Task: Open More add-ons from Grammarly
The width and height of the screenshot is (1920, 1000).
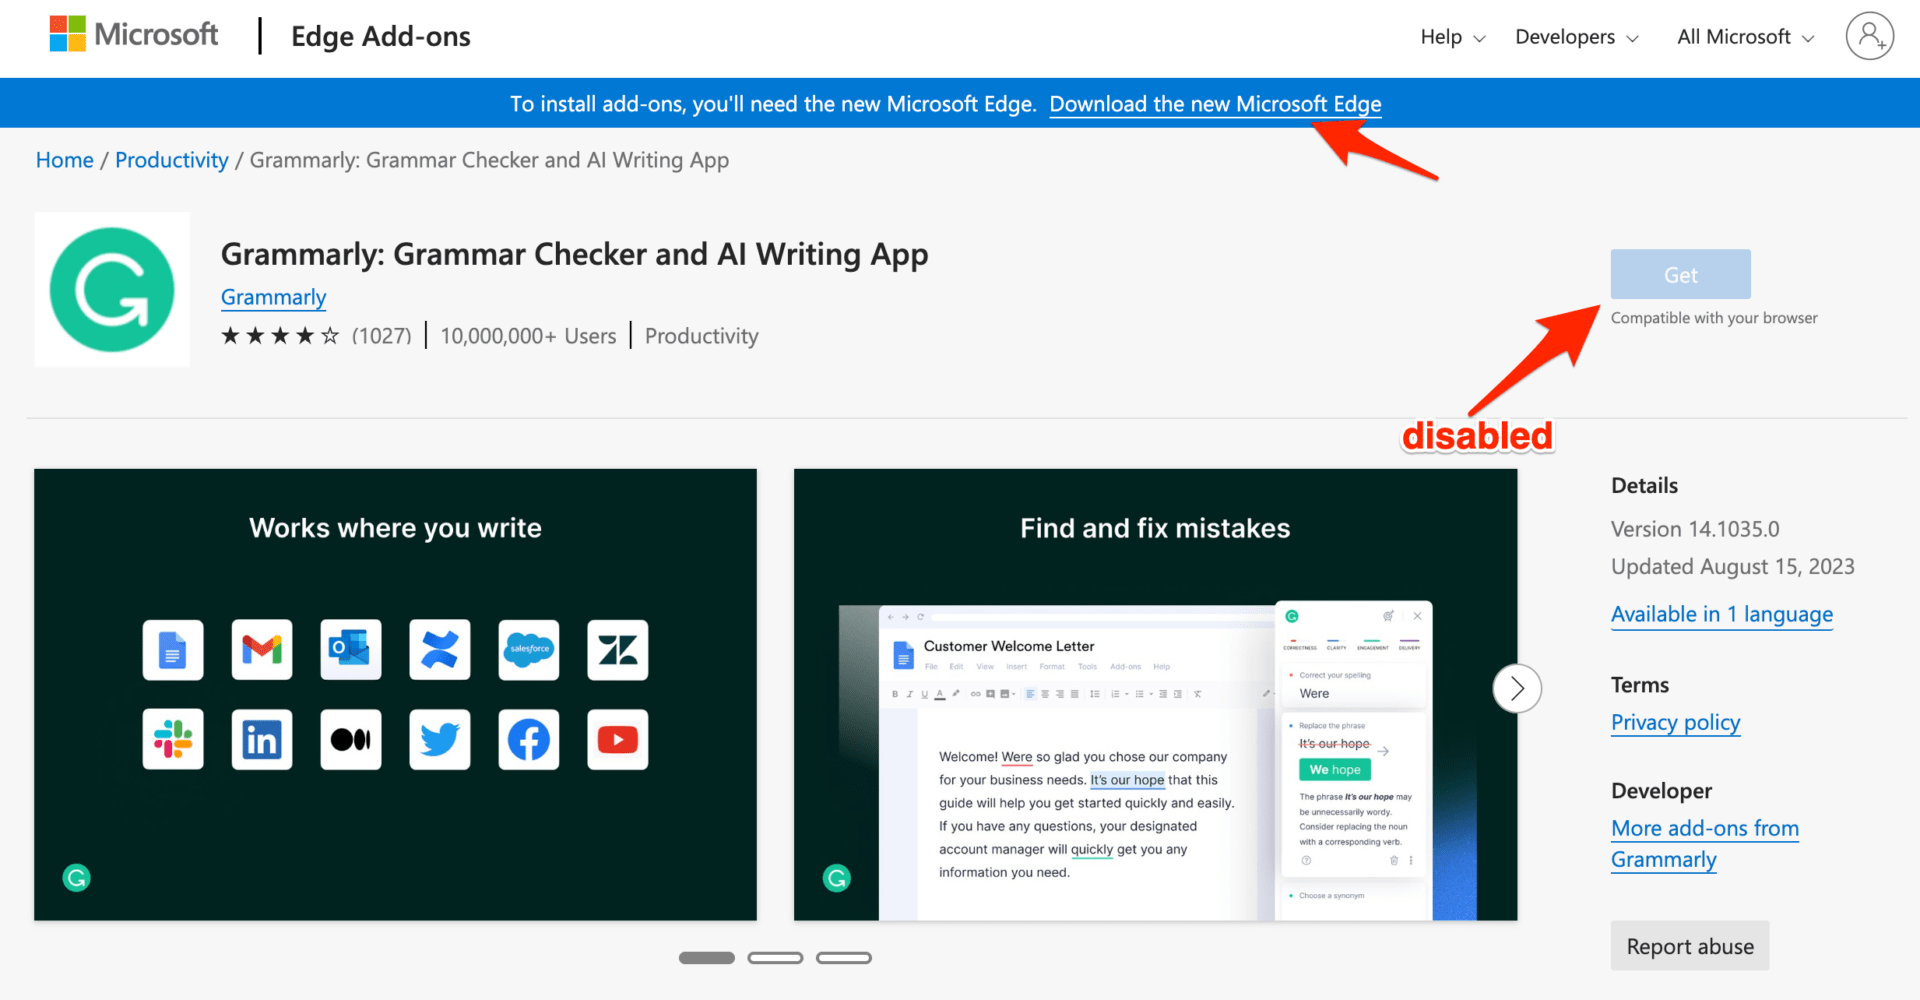Action: (x=1704, y=828)
